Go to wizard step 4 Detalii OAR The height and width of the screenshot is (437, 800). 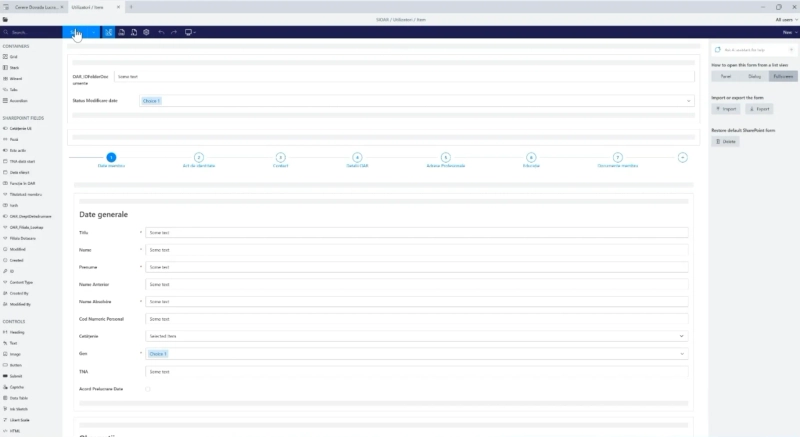(x=357, y=160)
